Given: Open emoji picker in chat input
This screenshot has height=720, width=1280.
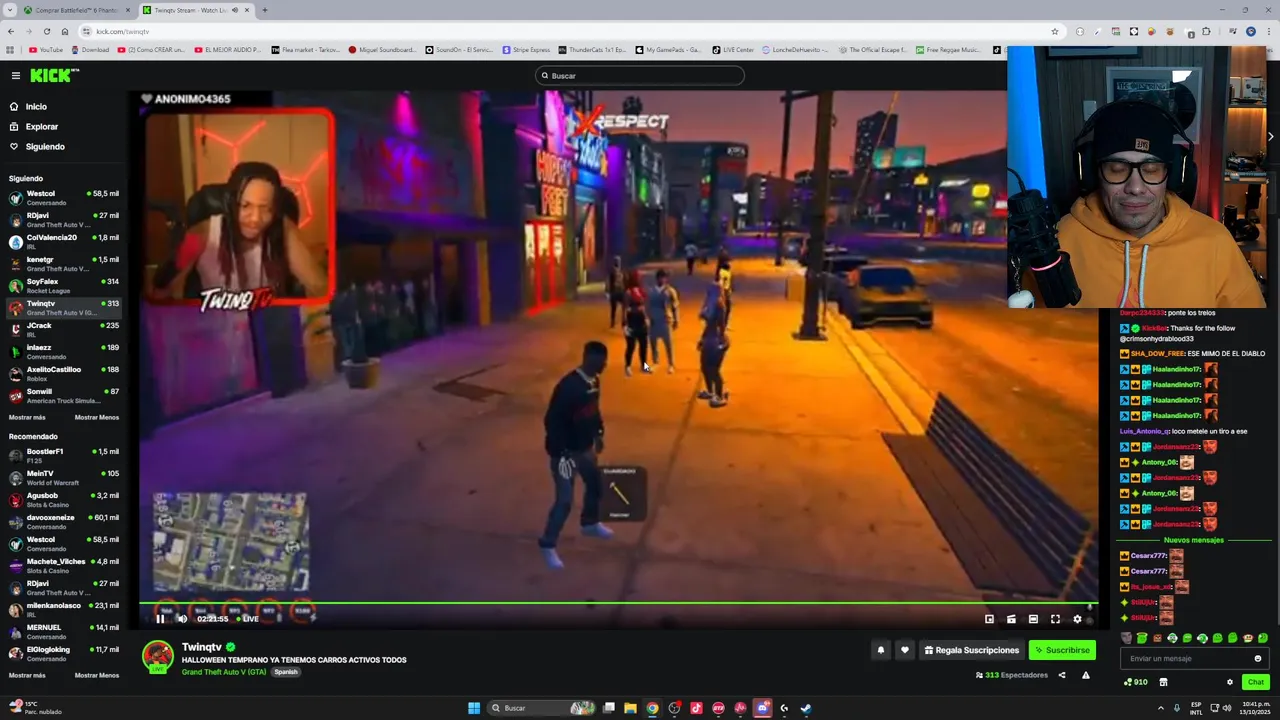Looking at the screenshot, I should (1258, 659).
